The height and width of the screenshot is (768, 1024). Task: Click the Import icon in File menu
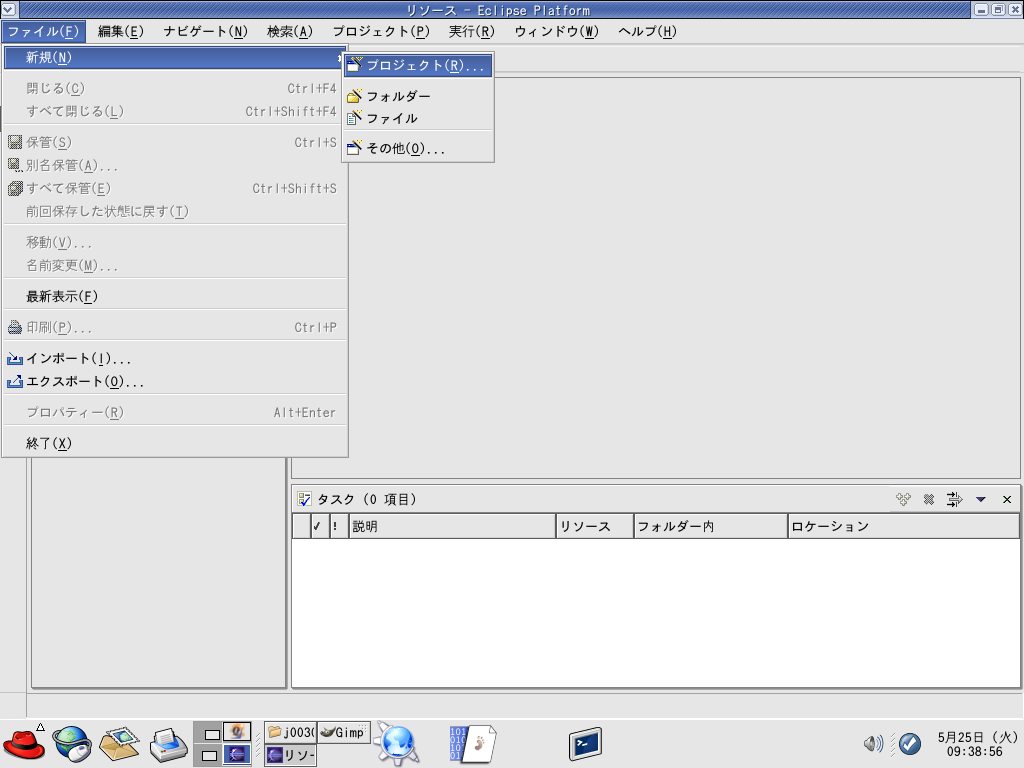(15, 359)
